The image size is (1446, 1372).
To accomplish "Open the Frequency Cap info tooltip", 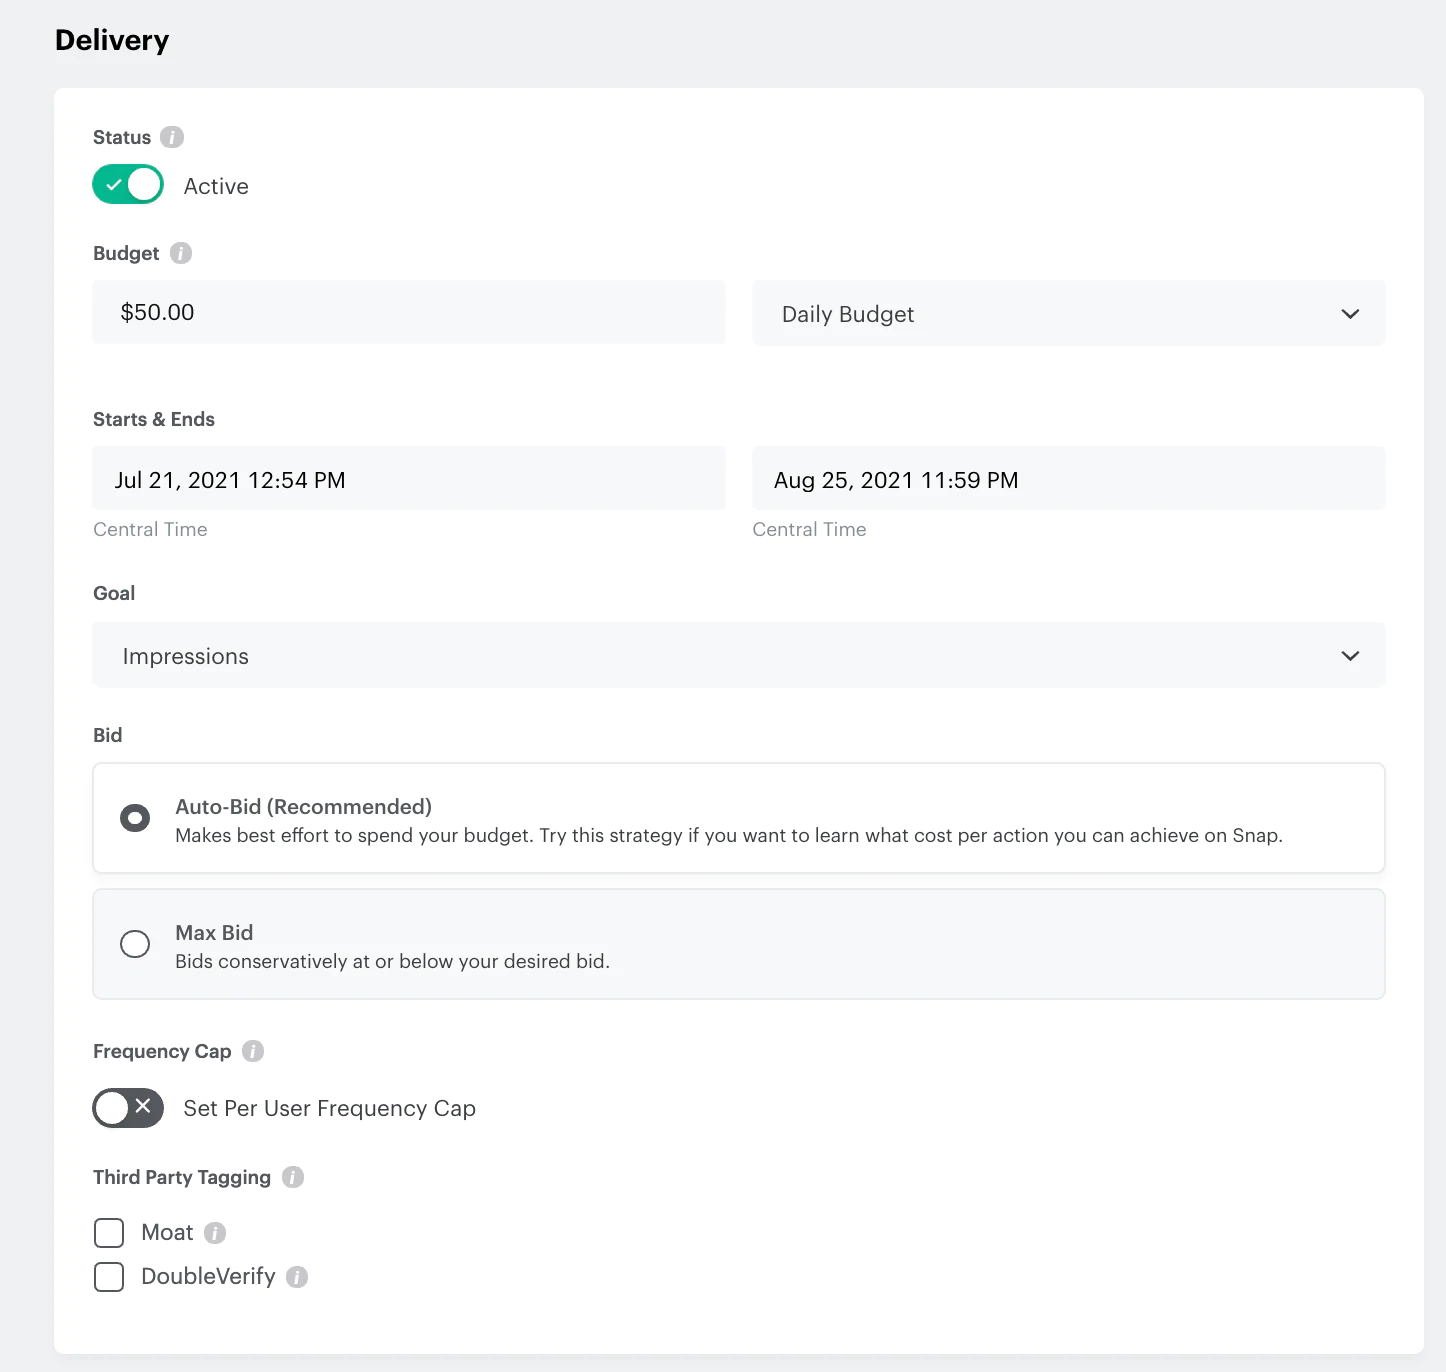I will click(x=253, y=1051).
